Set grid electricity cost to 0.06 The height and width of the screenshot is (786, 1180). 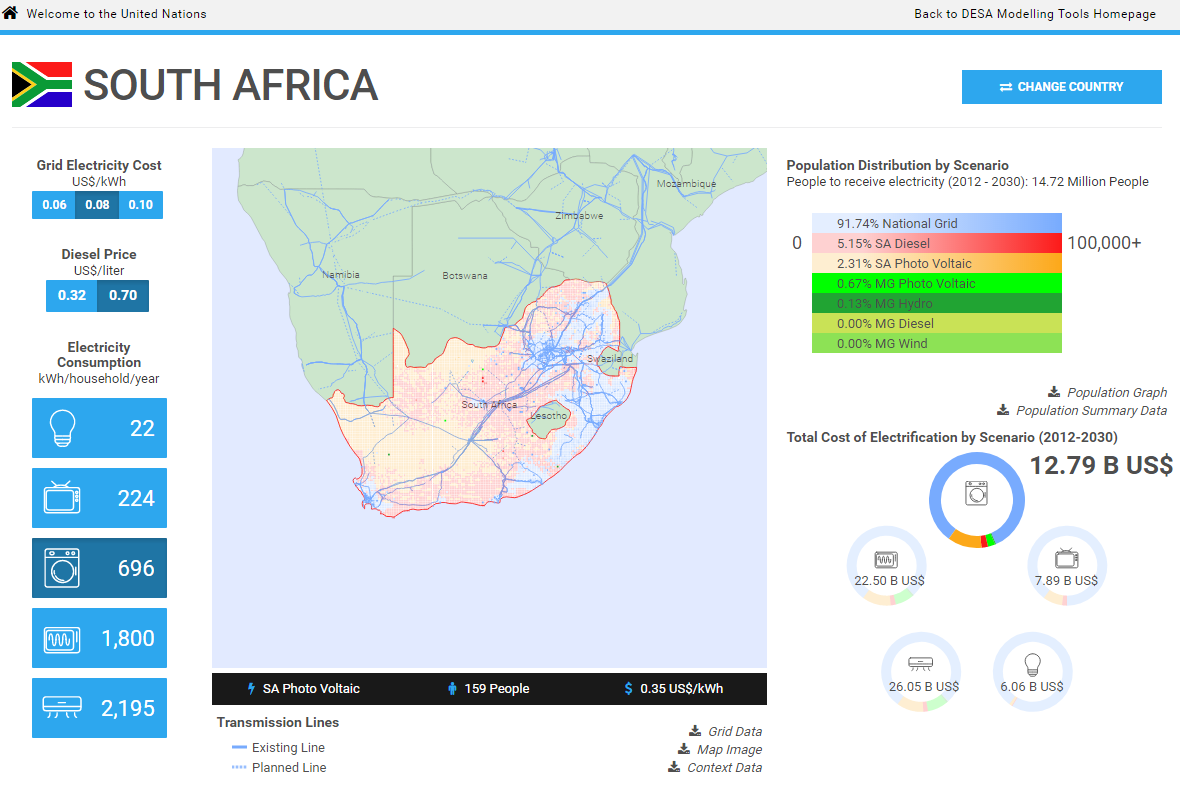(54, 205)
